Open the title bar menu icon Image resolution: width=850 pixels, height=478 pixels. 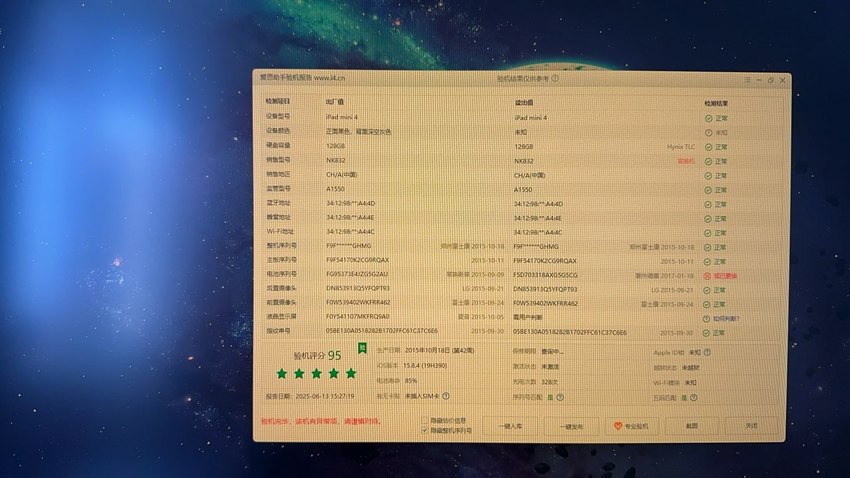[748, 80]
